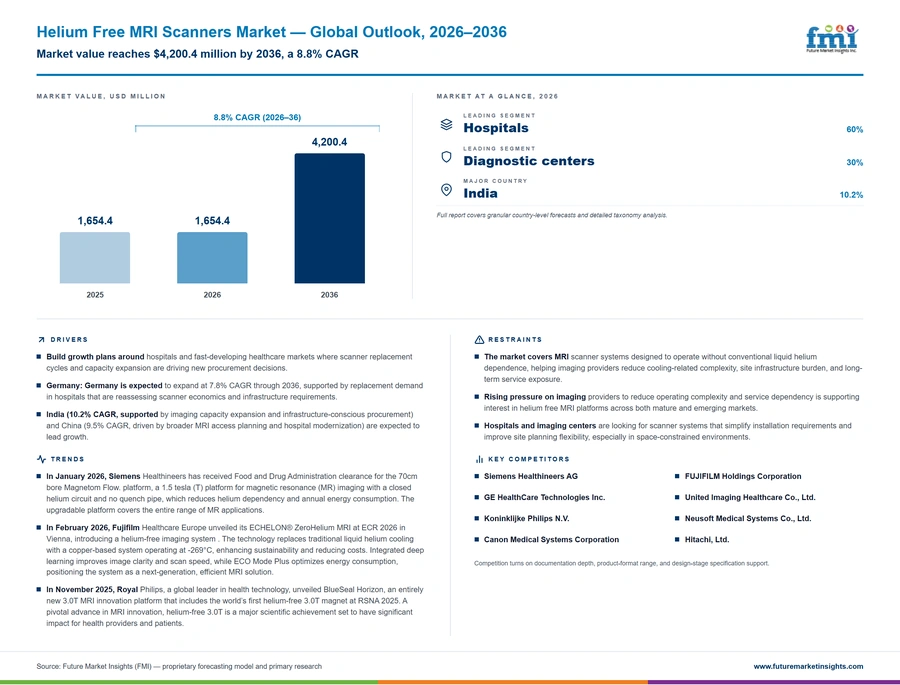Select the 2025 light blue bar
900x685 pixels.
coord(95,258)
